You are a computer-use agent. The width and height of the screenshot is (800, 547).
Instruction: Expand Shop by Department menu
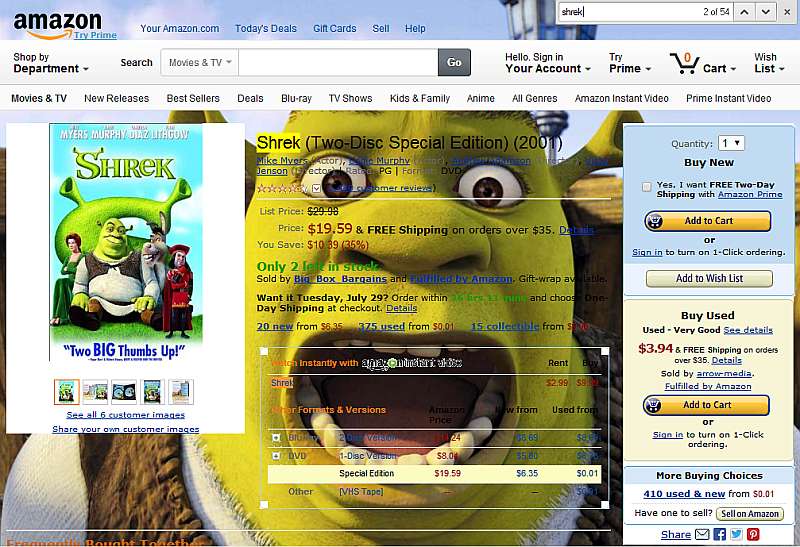tap(51, 63)
